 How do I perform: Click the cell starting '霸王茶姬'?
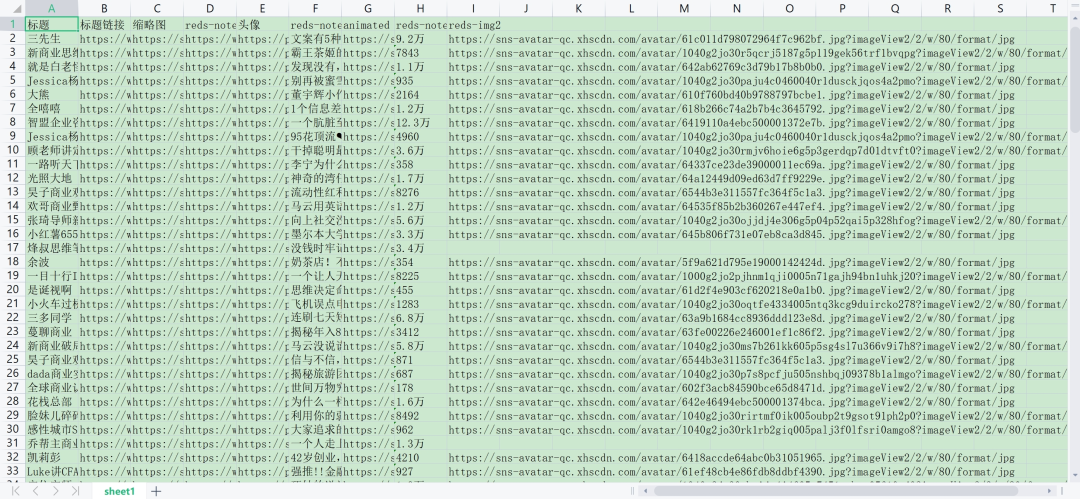315,52
